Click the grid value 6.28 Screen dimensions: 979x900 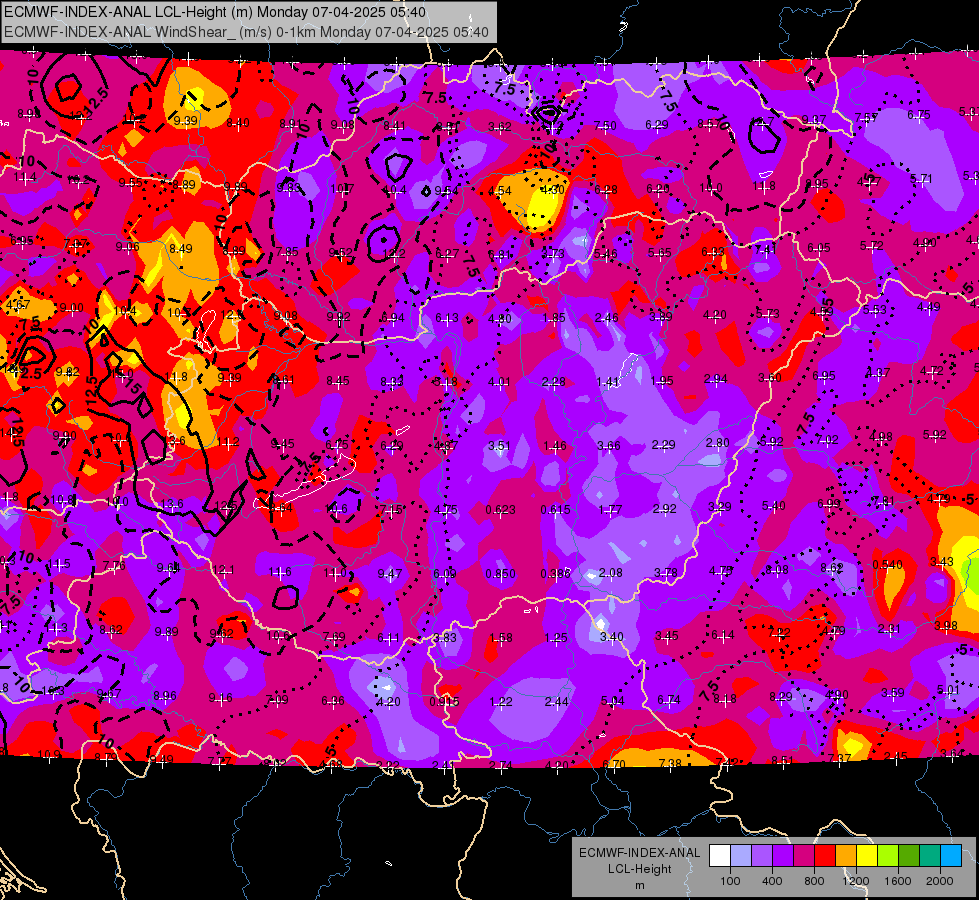tap(606, 190)
